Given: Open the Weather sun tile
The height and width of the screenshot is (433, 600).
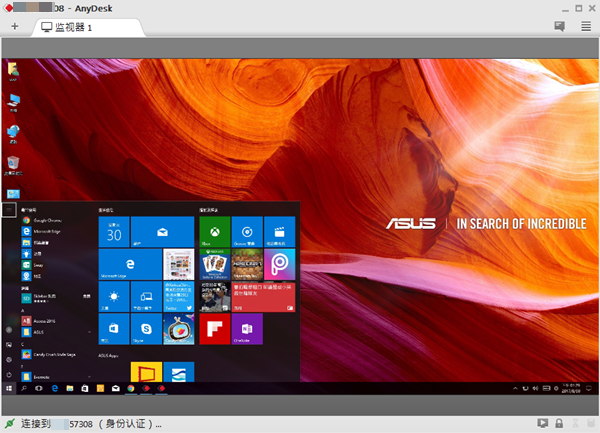Looking at the screenshot, I should coord(114,296).
